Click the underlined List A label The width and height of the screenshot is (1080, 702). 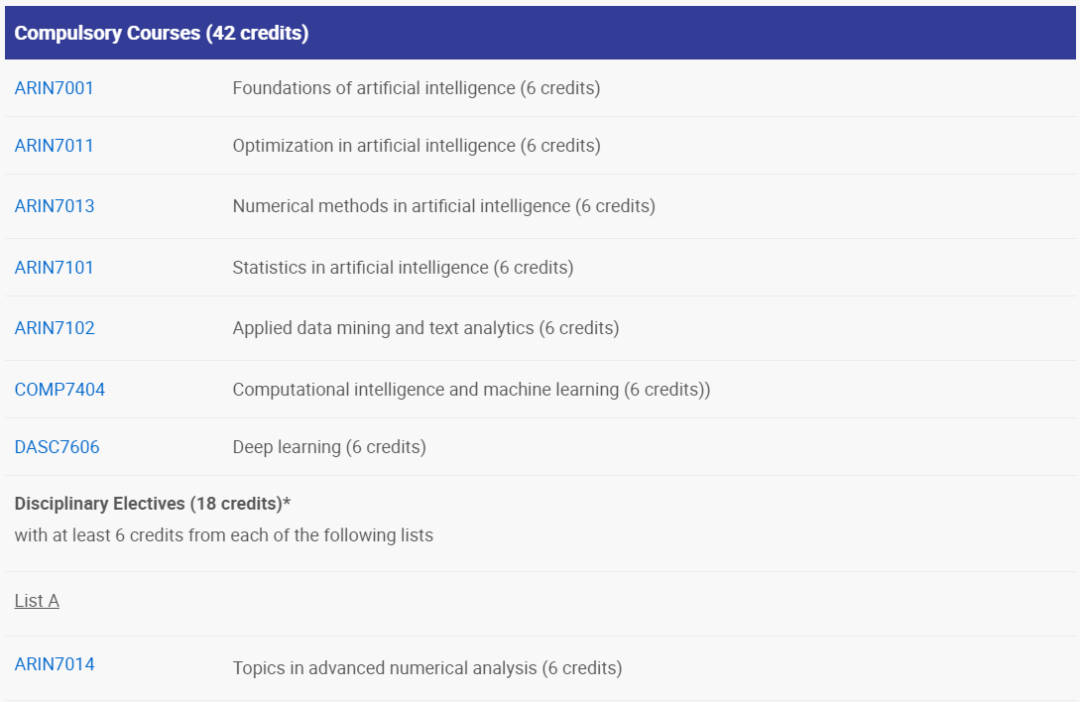[37, 601]
